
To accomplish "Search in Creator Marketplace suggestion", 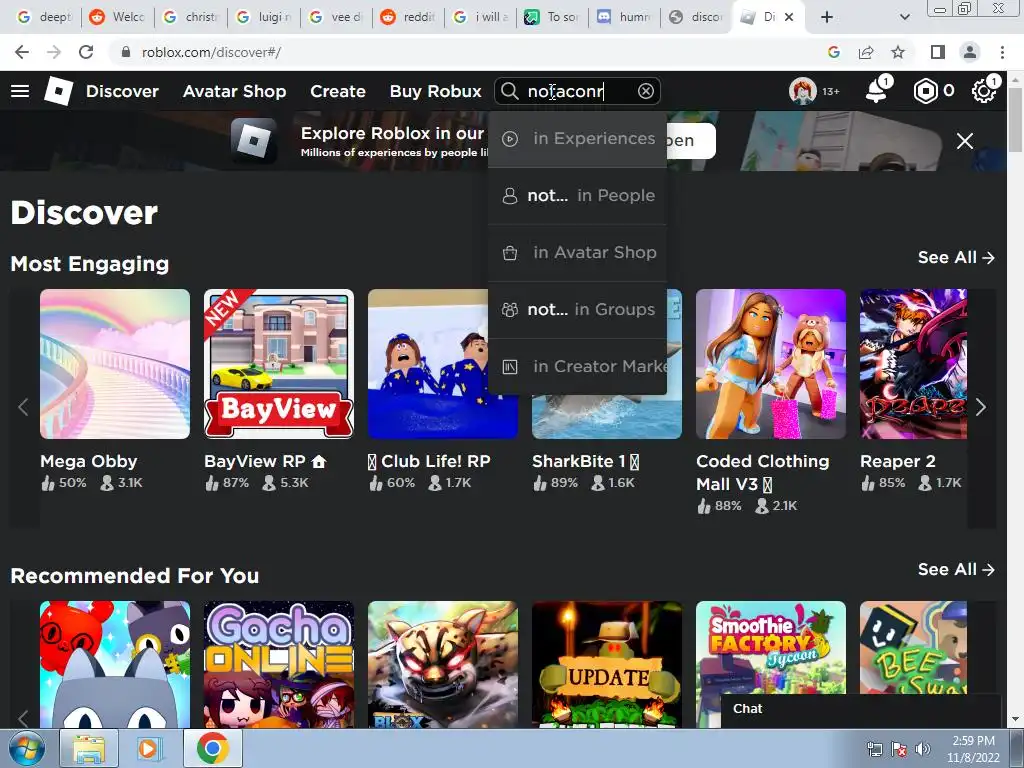I will (x=577, y=366).
